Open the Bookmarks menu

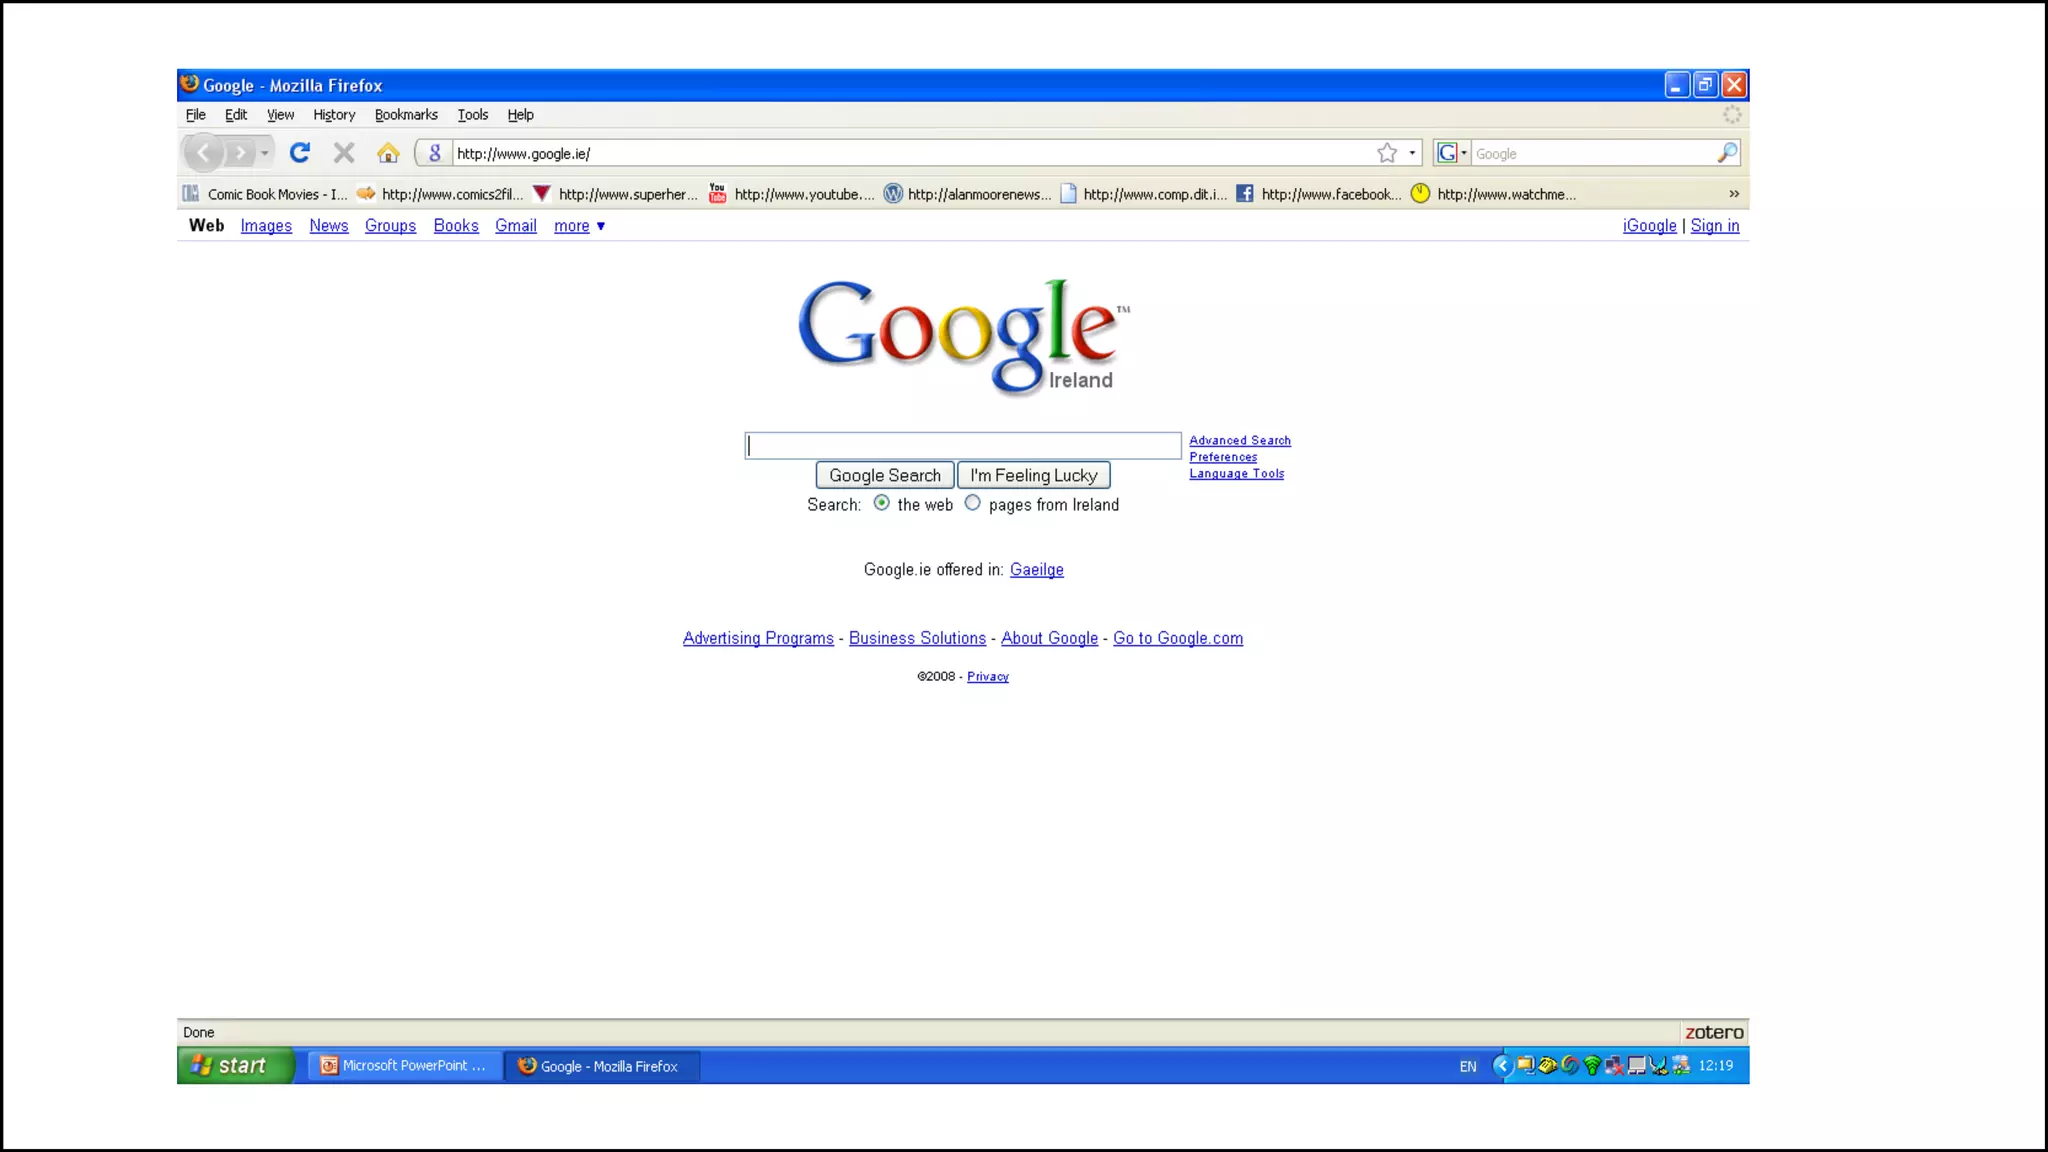(406, 115)
